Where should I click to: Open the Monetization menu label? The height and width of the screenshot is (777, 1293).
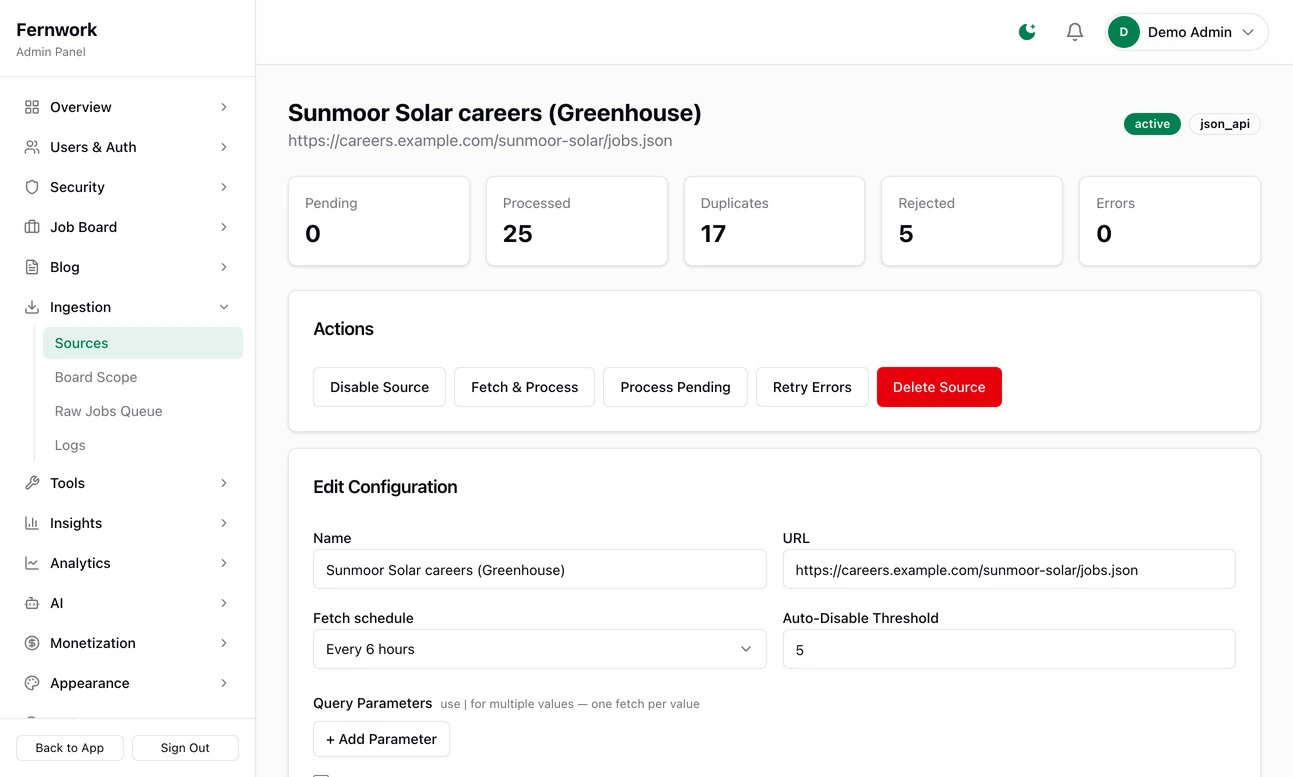pos(93,643)
